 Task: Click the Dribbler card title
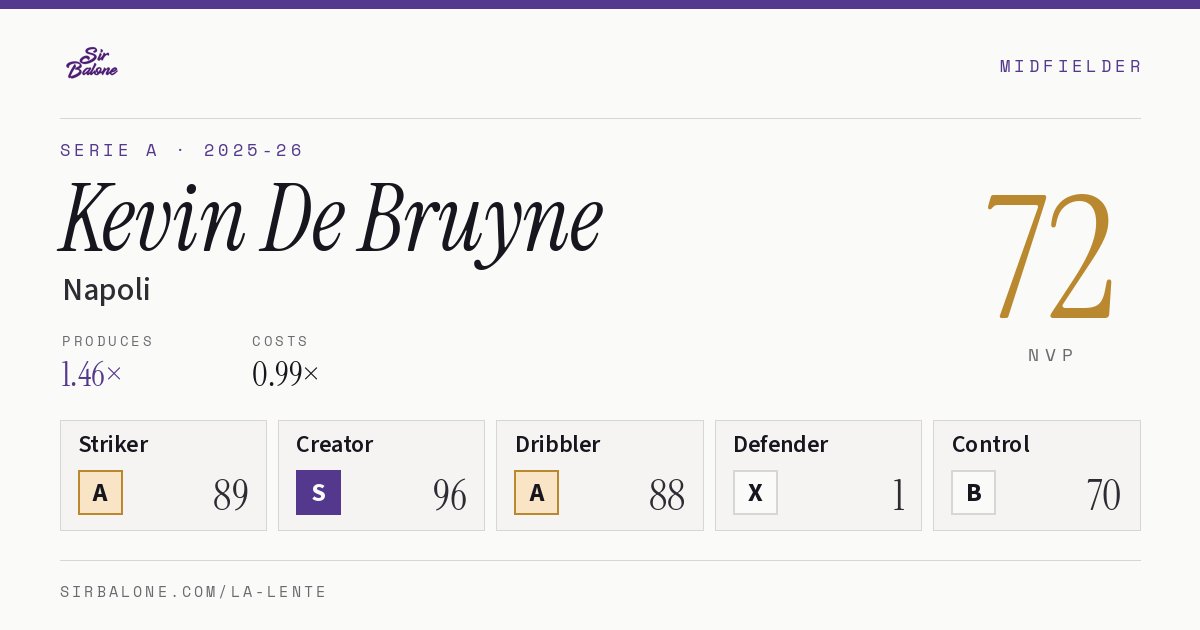tap(555, 444)
